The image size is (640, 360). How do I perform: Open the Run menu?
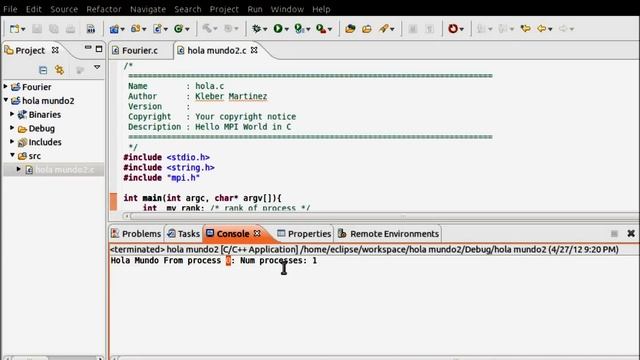click(x=255, y=9)
